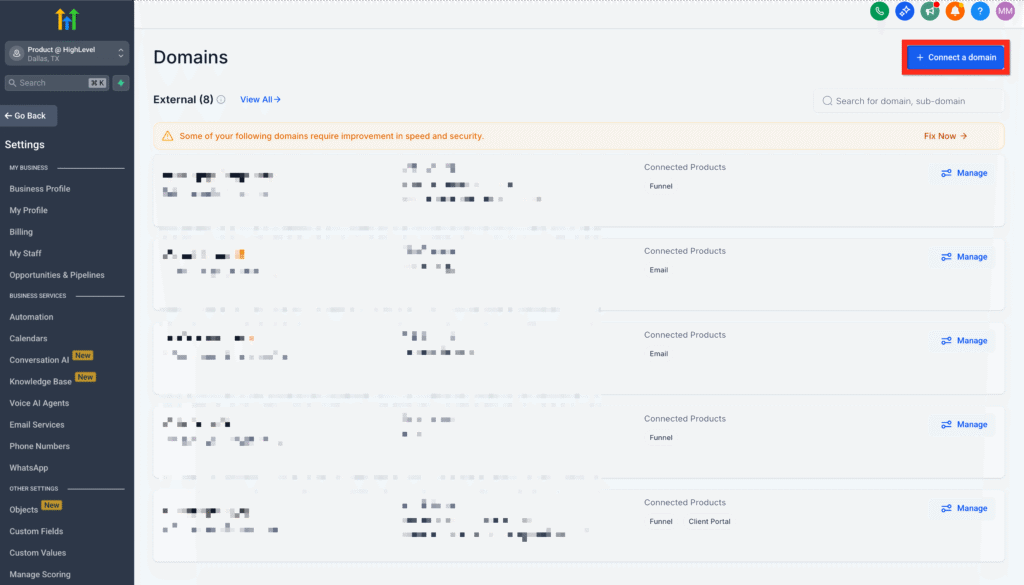Image resolution: width=1024 pixels, height=585 pixels.
Task: Click the blue help question mark icon
Action: click(x=980, y=11)
